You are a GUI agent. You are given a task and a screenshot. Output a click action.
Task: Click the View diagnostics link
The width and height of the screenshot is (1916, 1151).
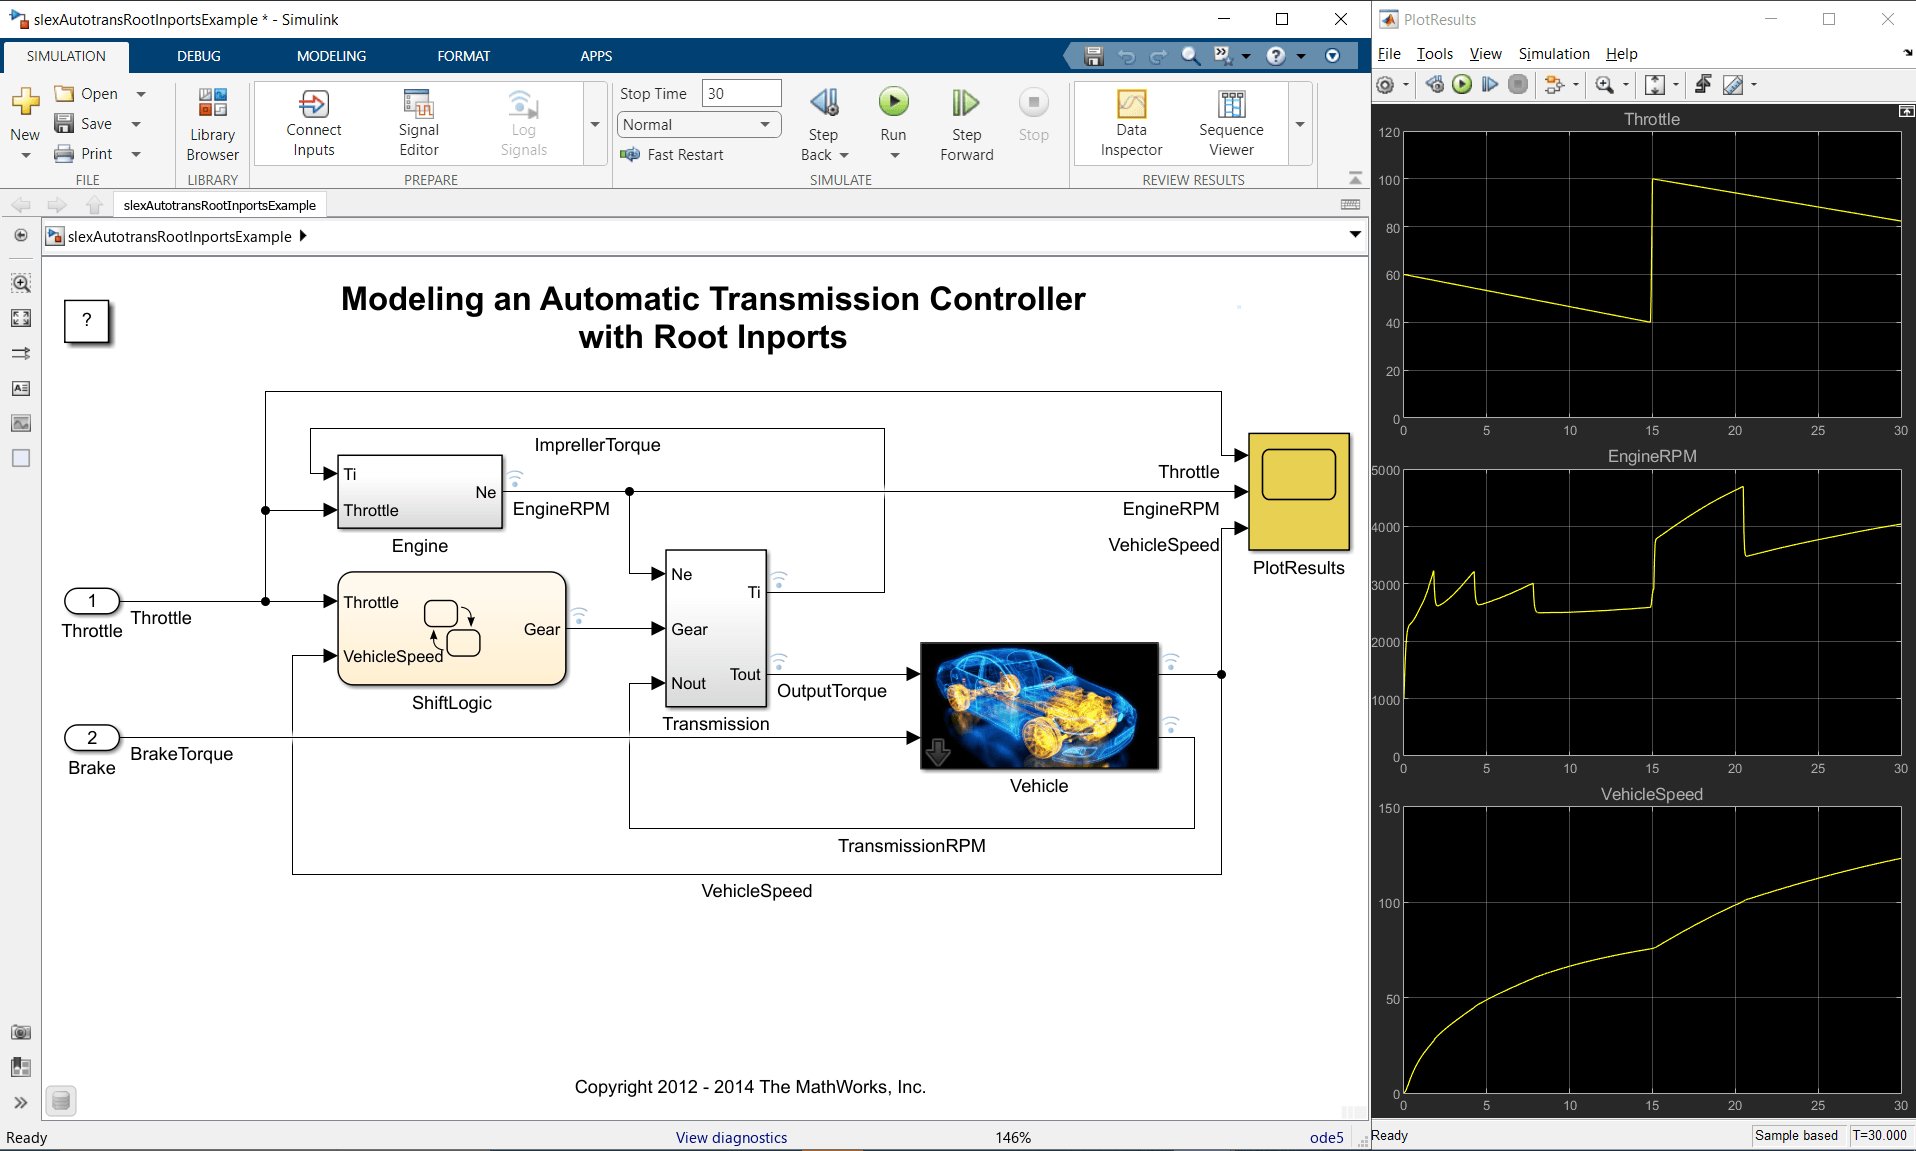[731, 1137]
